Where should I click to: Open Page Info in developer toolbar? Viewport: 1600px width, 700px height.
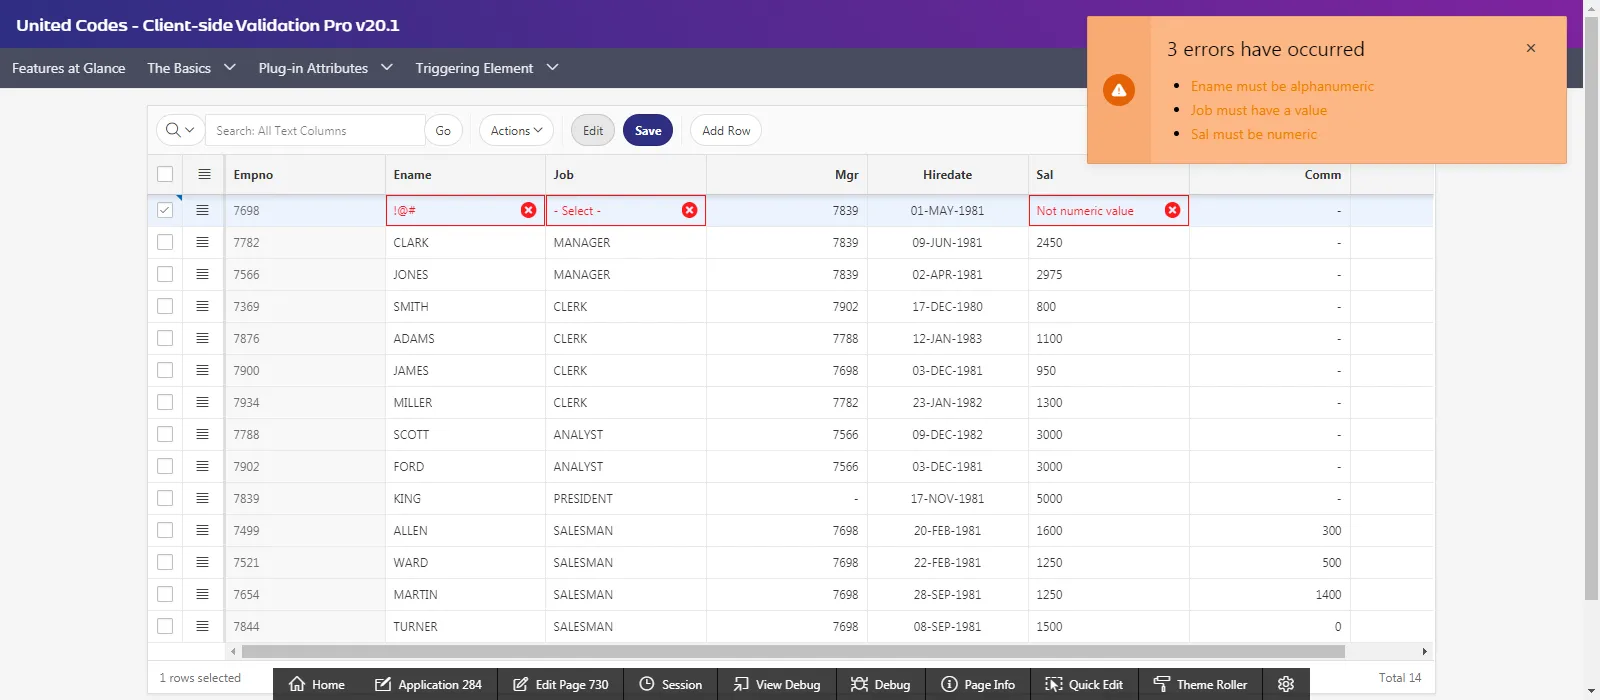(x=978, y=684)
